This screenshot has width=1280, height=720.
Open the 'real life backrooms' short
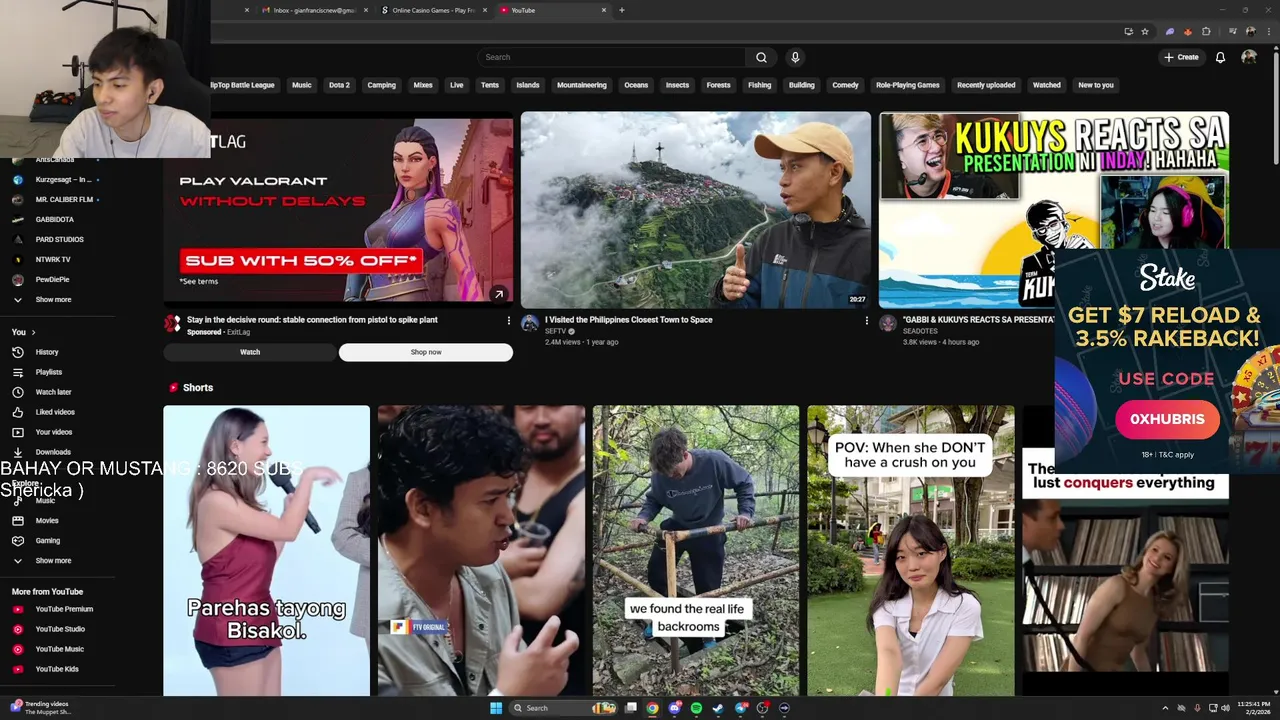point(696,550)
